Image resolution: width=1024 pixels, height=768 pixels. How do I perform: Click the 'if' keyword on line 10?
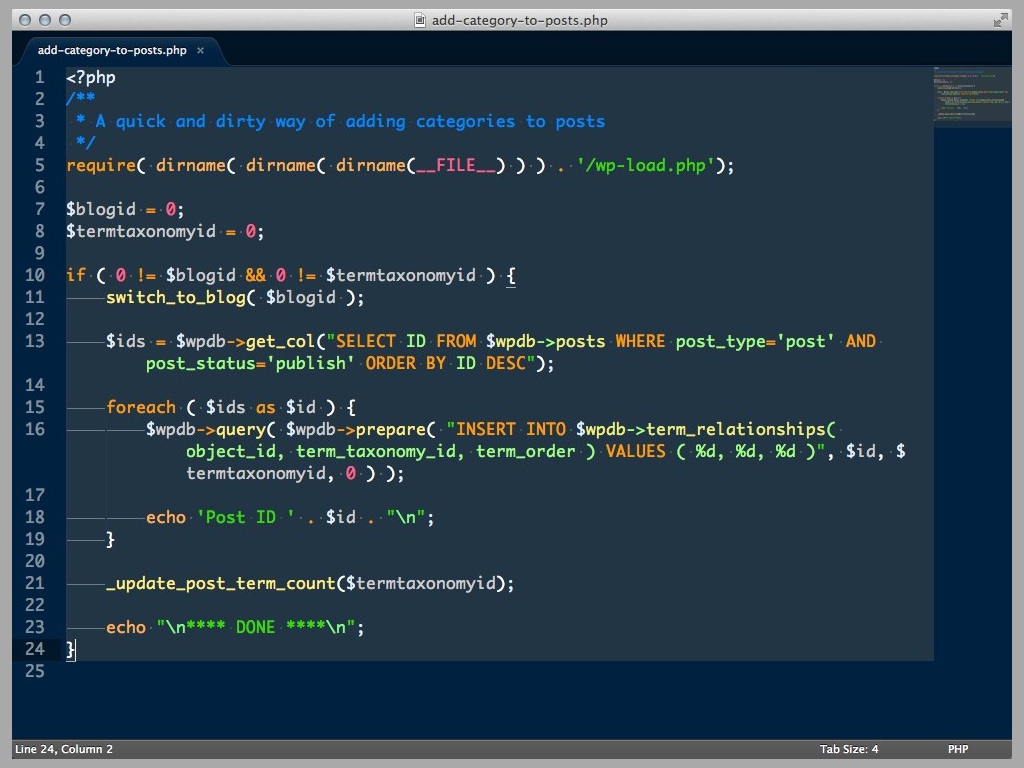(x=76, y=276)
